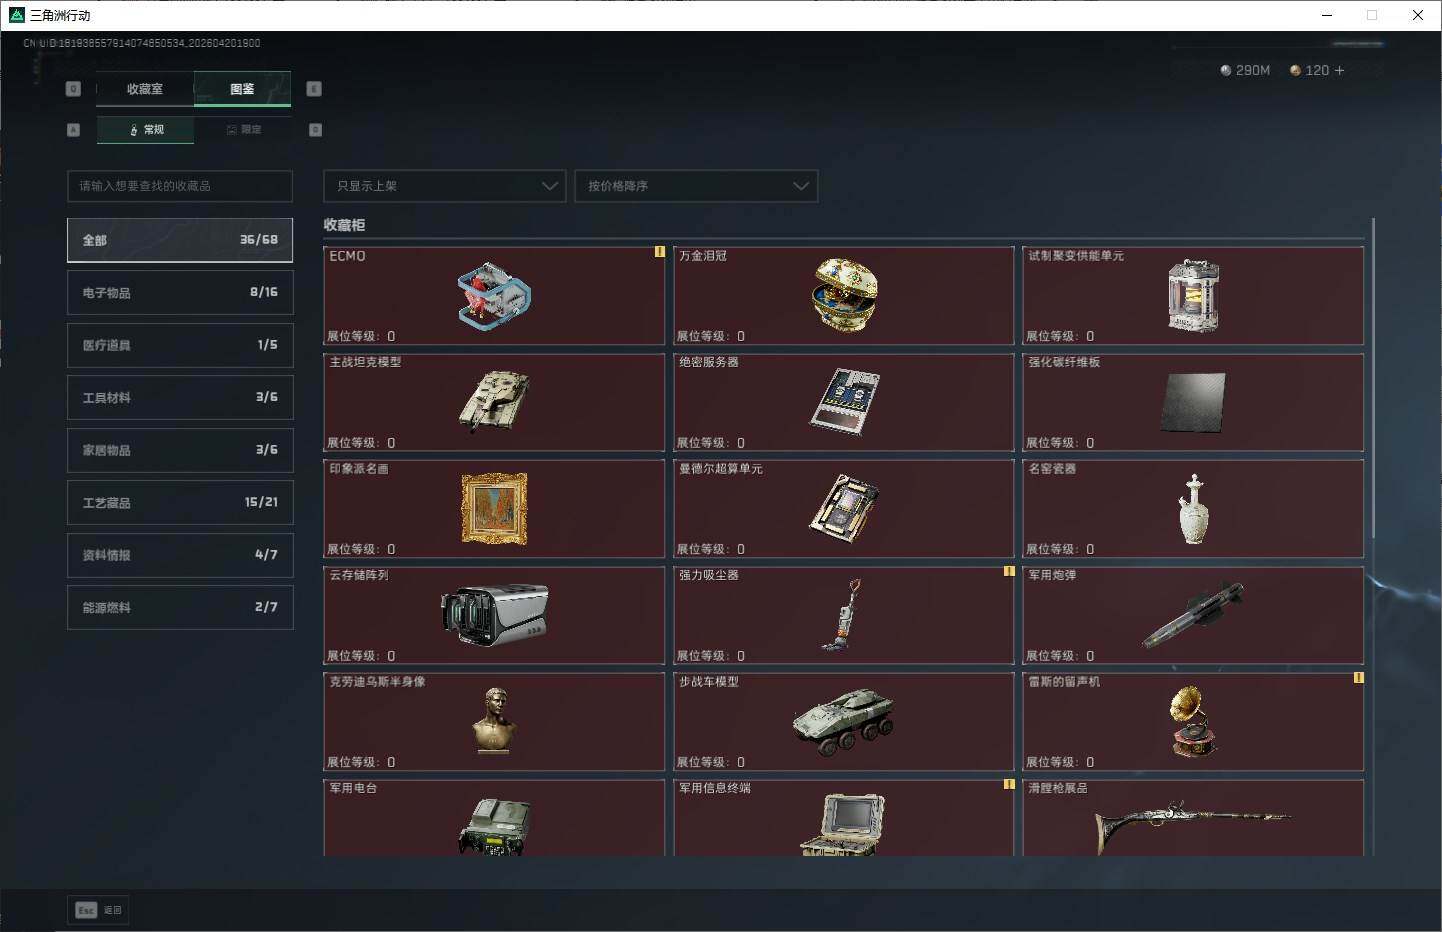Select the 步战车模型 armored vehicle model
The image size is (1442, 932).
844,722
